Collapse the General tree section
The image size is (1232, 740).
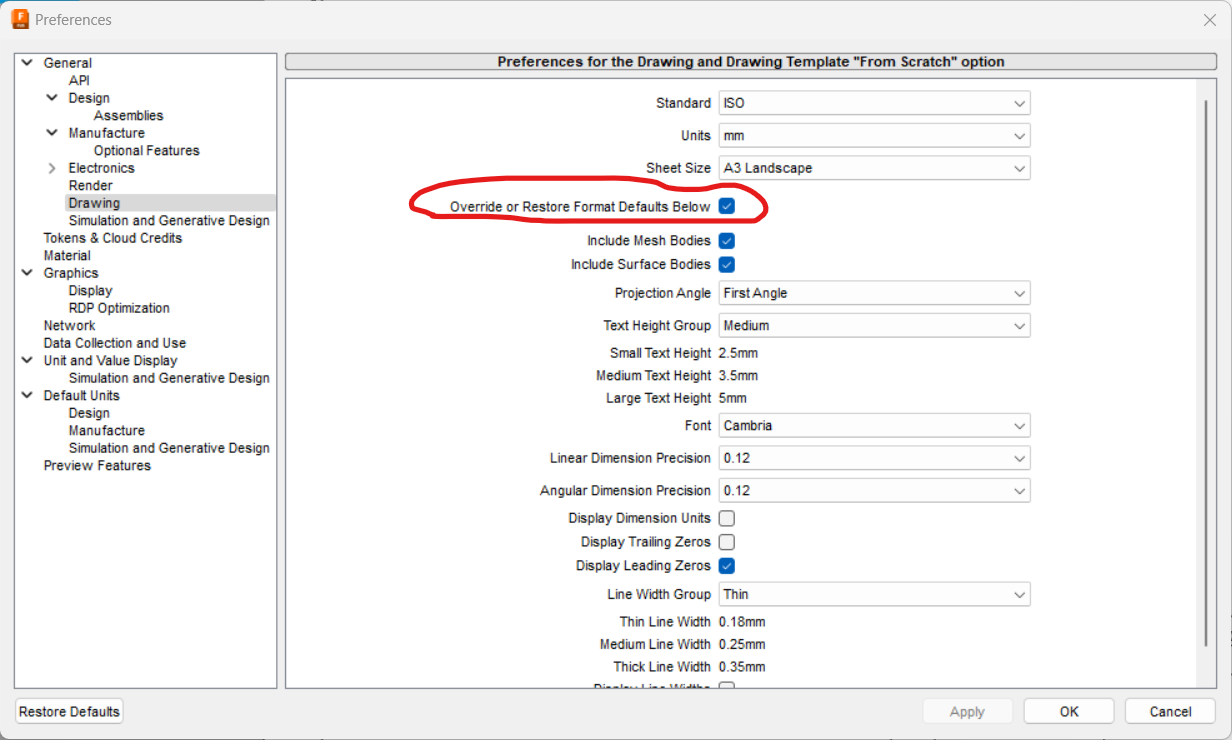coord(26,62)
